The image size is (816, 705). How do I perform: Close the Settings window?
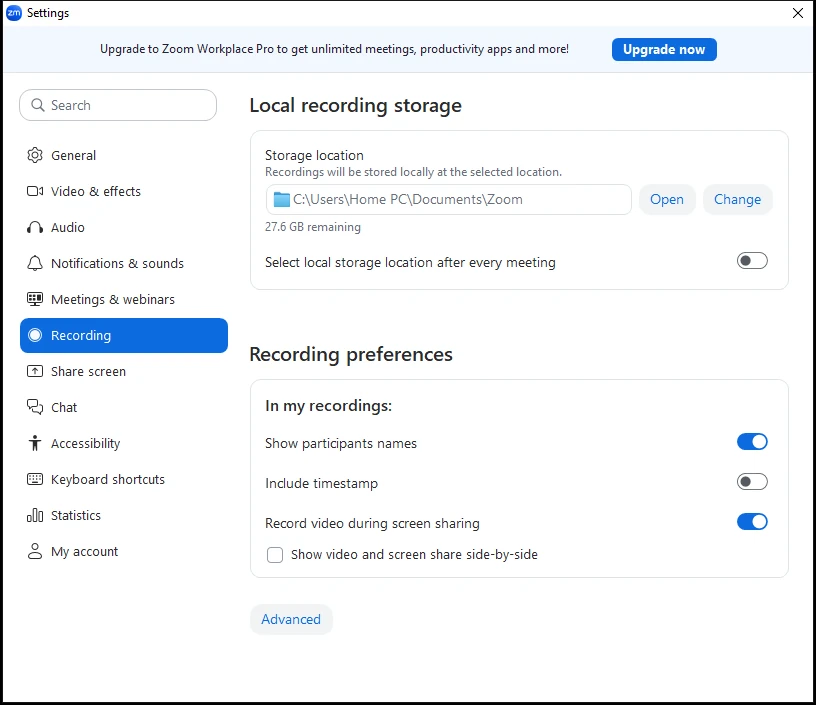(x=798, y=13)
